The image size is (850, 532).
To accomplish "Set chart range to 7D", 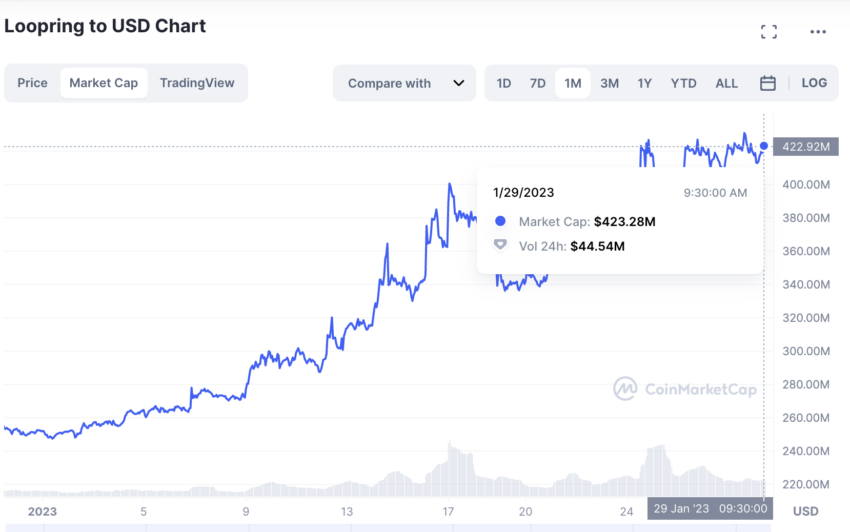I will click(x=538, y=83).
